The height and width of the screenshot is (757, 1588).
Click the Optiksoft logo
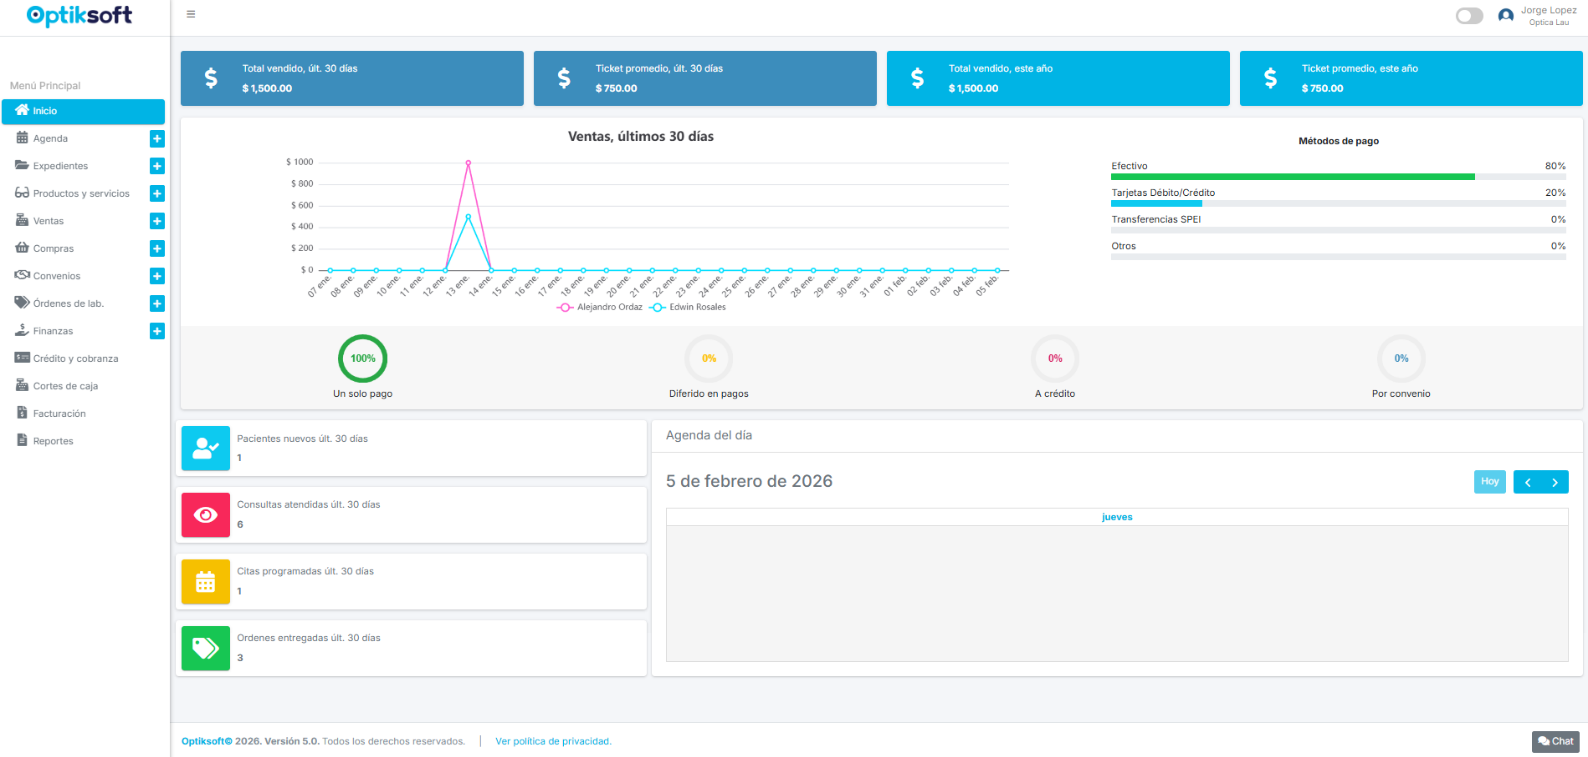79,16
